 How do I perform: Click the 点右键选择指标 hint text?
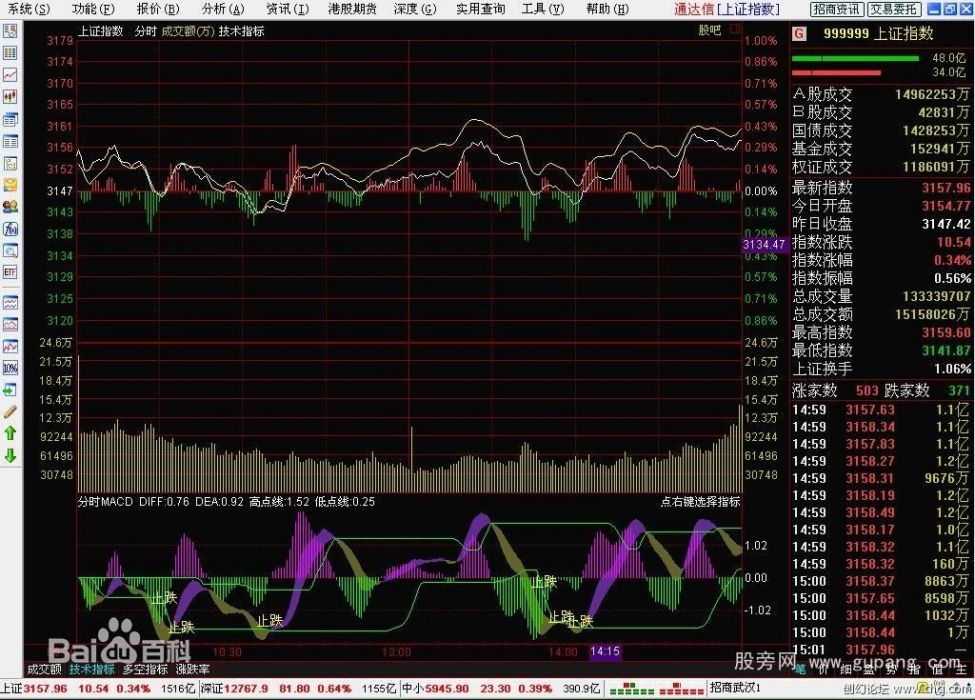tap(700, 502)
